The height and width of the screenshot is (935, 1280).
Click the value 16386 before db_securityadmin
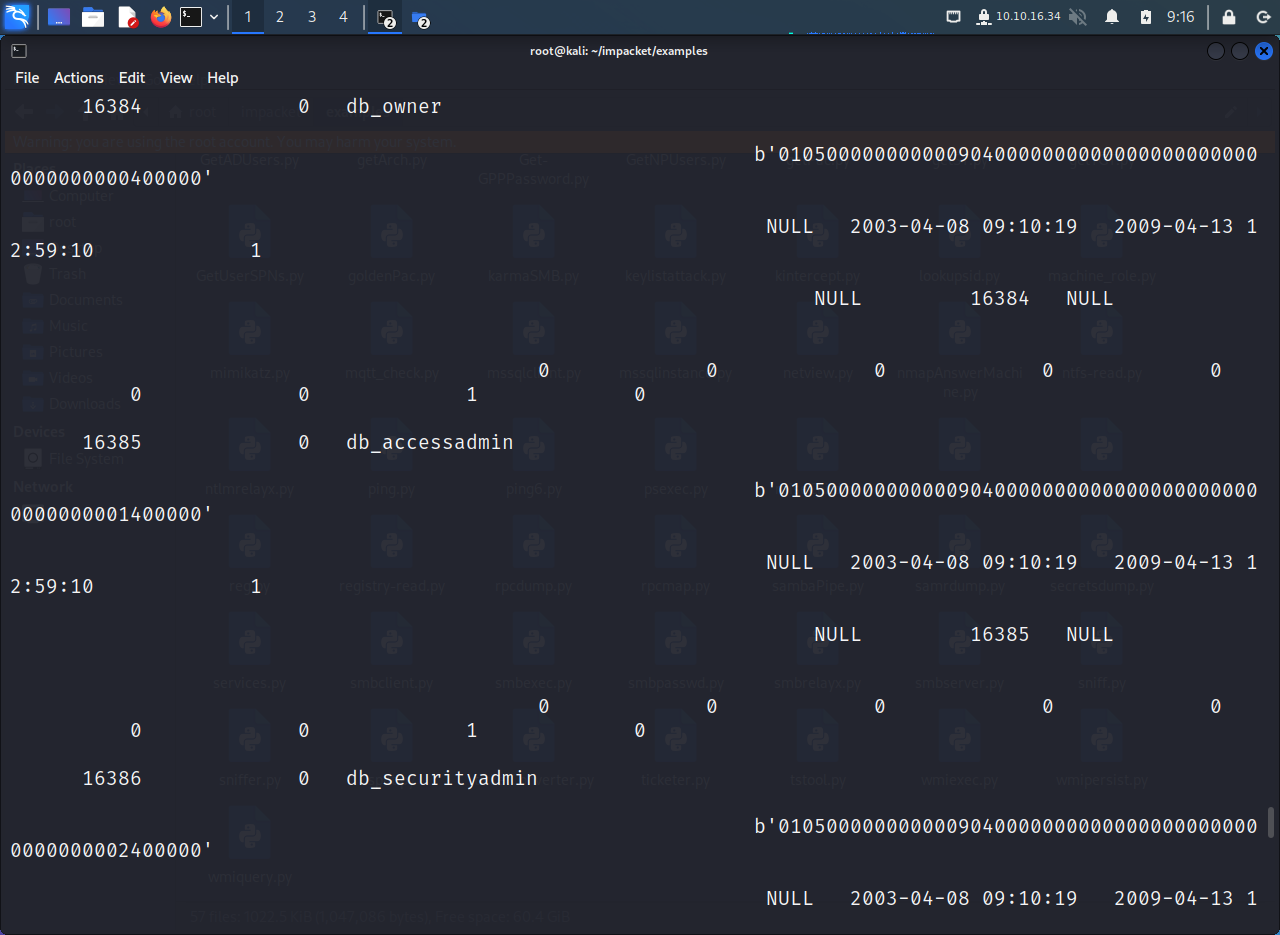112,779
